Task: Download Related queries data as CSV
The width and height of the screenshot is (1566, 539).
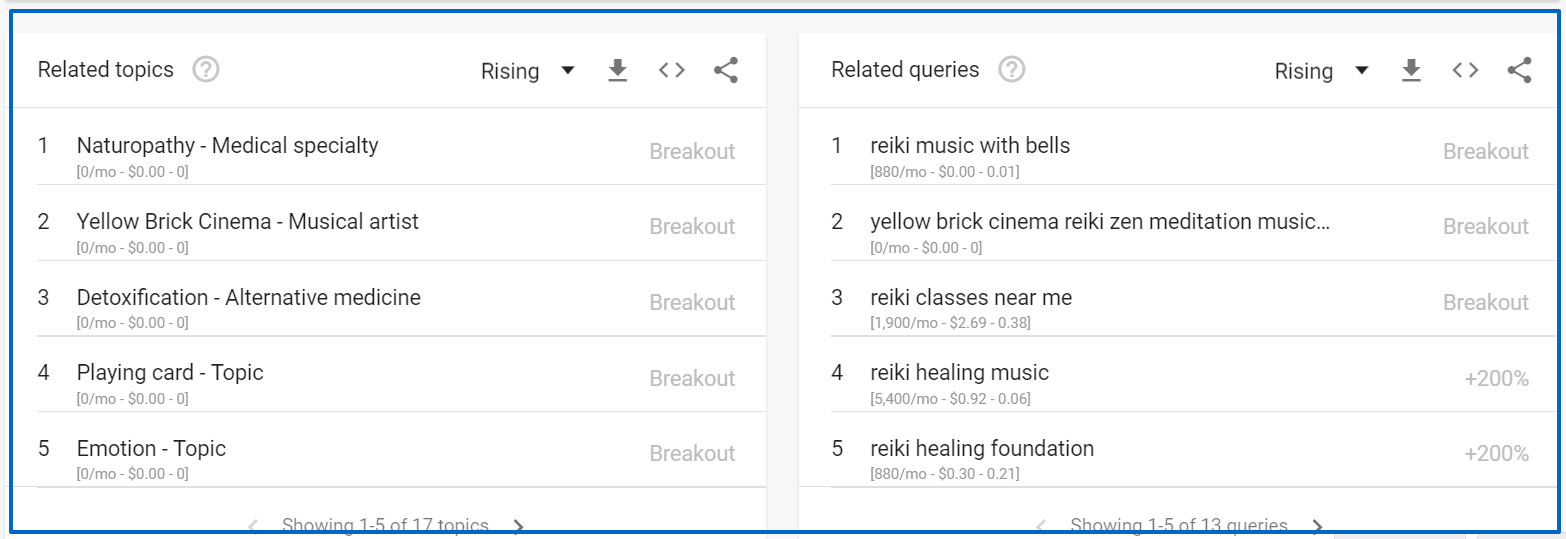Action: (1411, 70)
